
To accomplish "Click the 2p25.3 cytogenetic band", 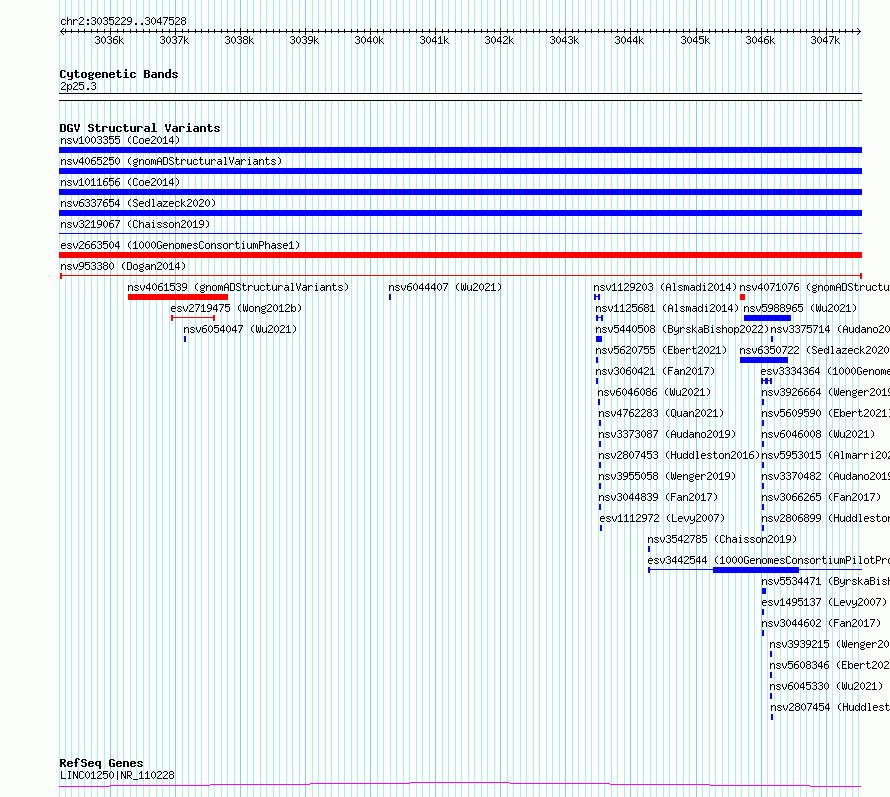I will (x=78, y=86).
